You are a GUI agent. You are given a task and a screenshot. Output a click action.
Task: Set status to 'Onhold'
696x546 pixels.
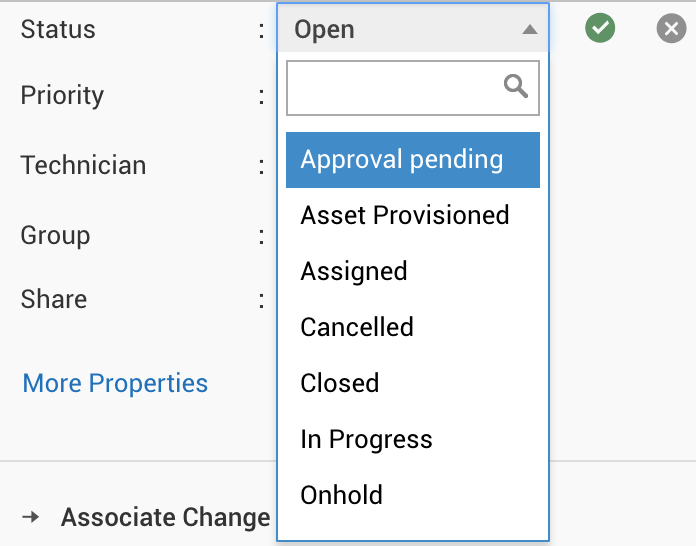[342, 495]
